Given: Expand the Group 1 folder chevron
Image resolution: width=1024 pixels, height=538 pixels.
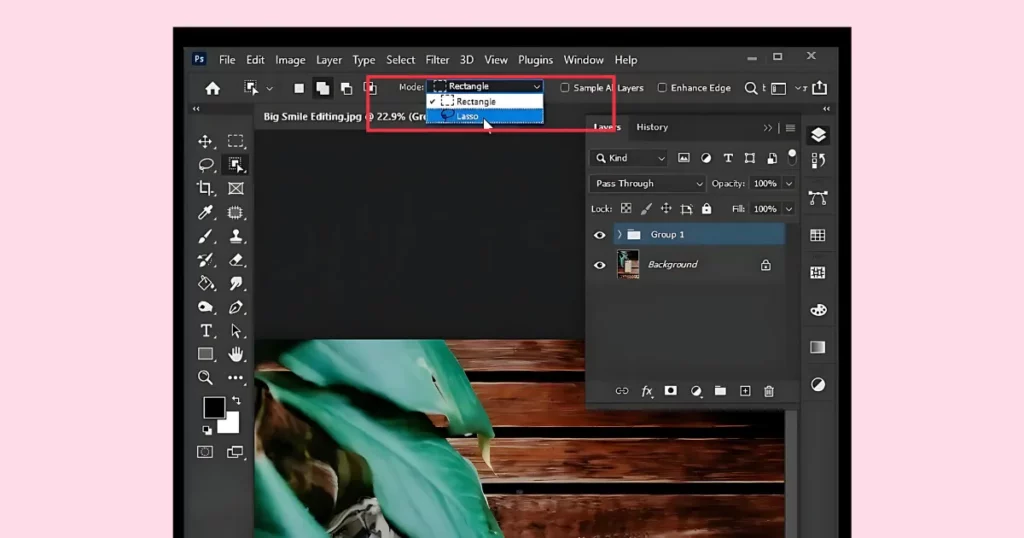Looking at the screenshot, I should [x=619, y=234].
